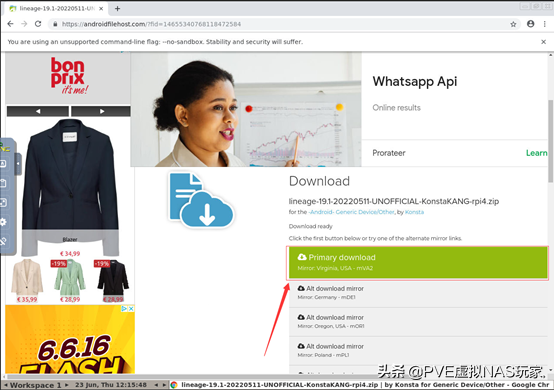Click the Workspace 1 label in taskbar
Screen dimensions: 554x390
[35, 385]
